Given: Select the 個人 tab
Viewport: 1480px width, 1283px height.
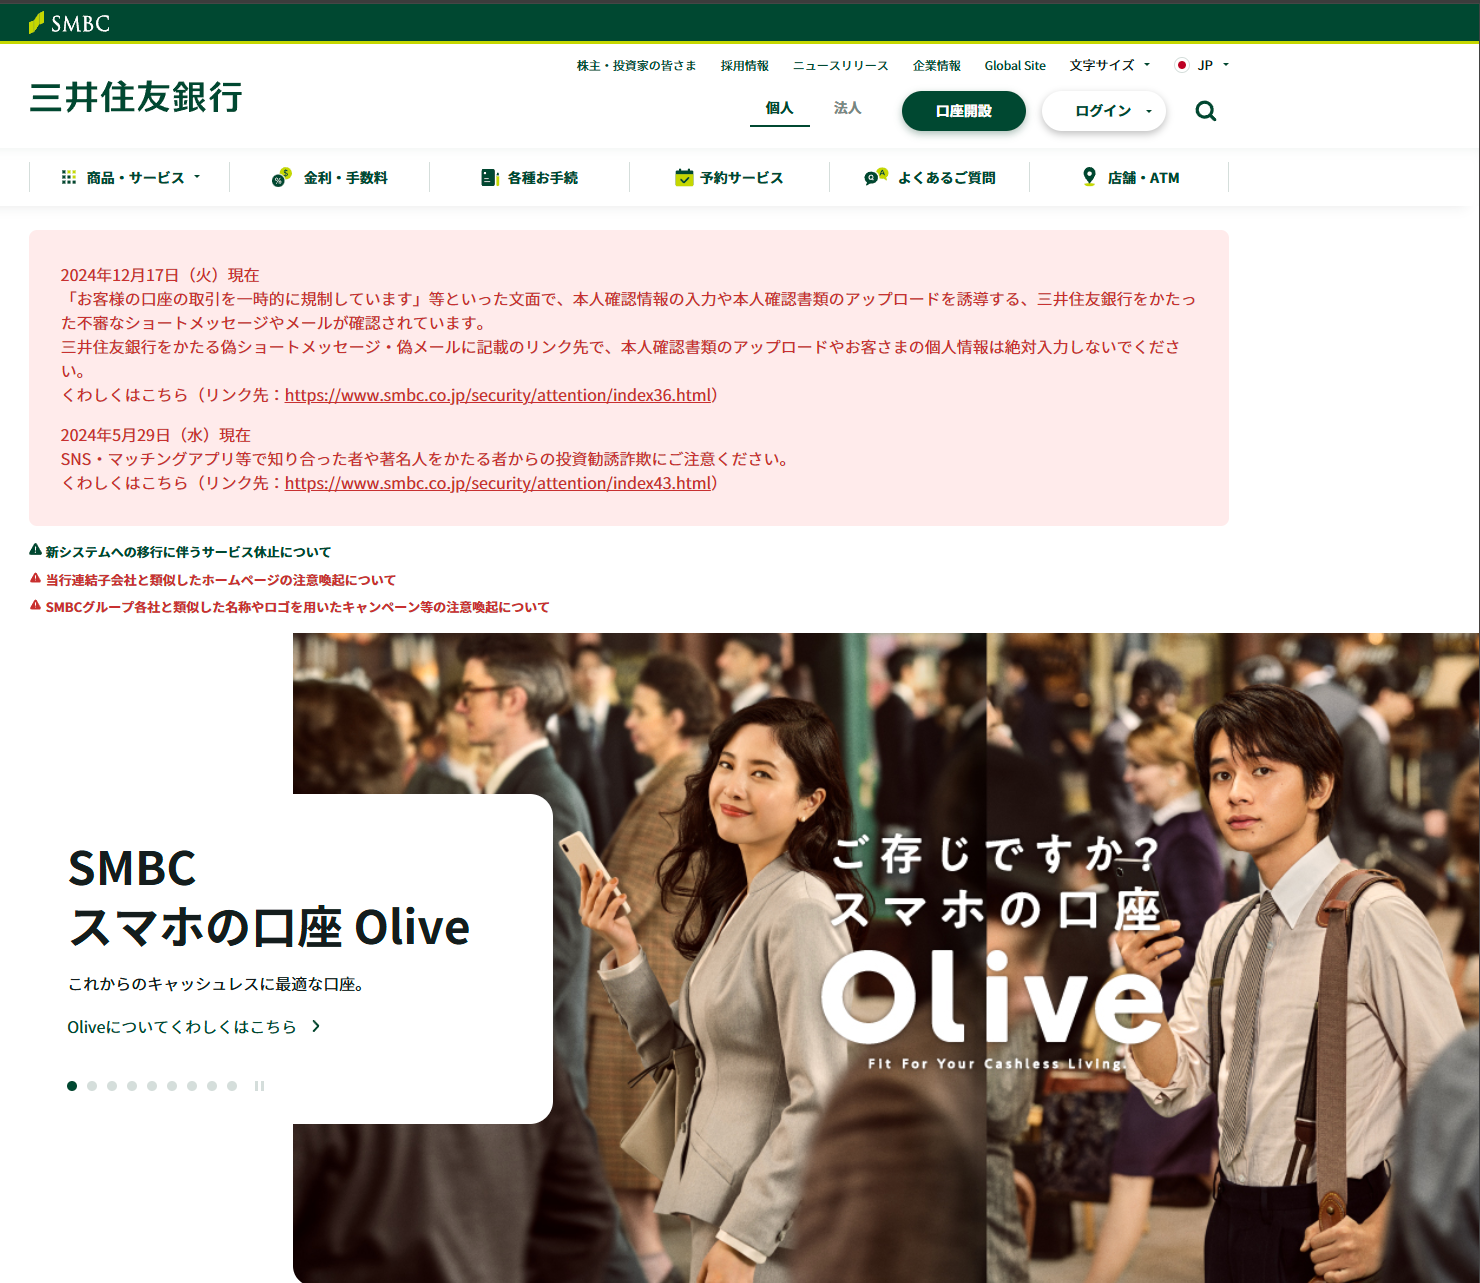Looking at the screenshot, I should tap(779, 108).
